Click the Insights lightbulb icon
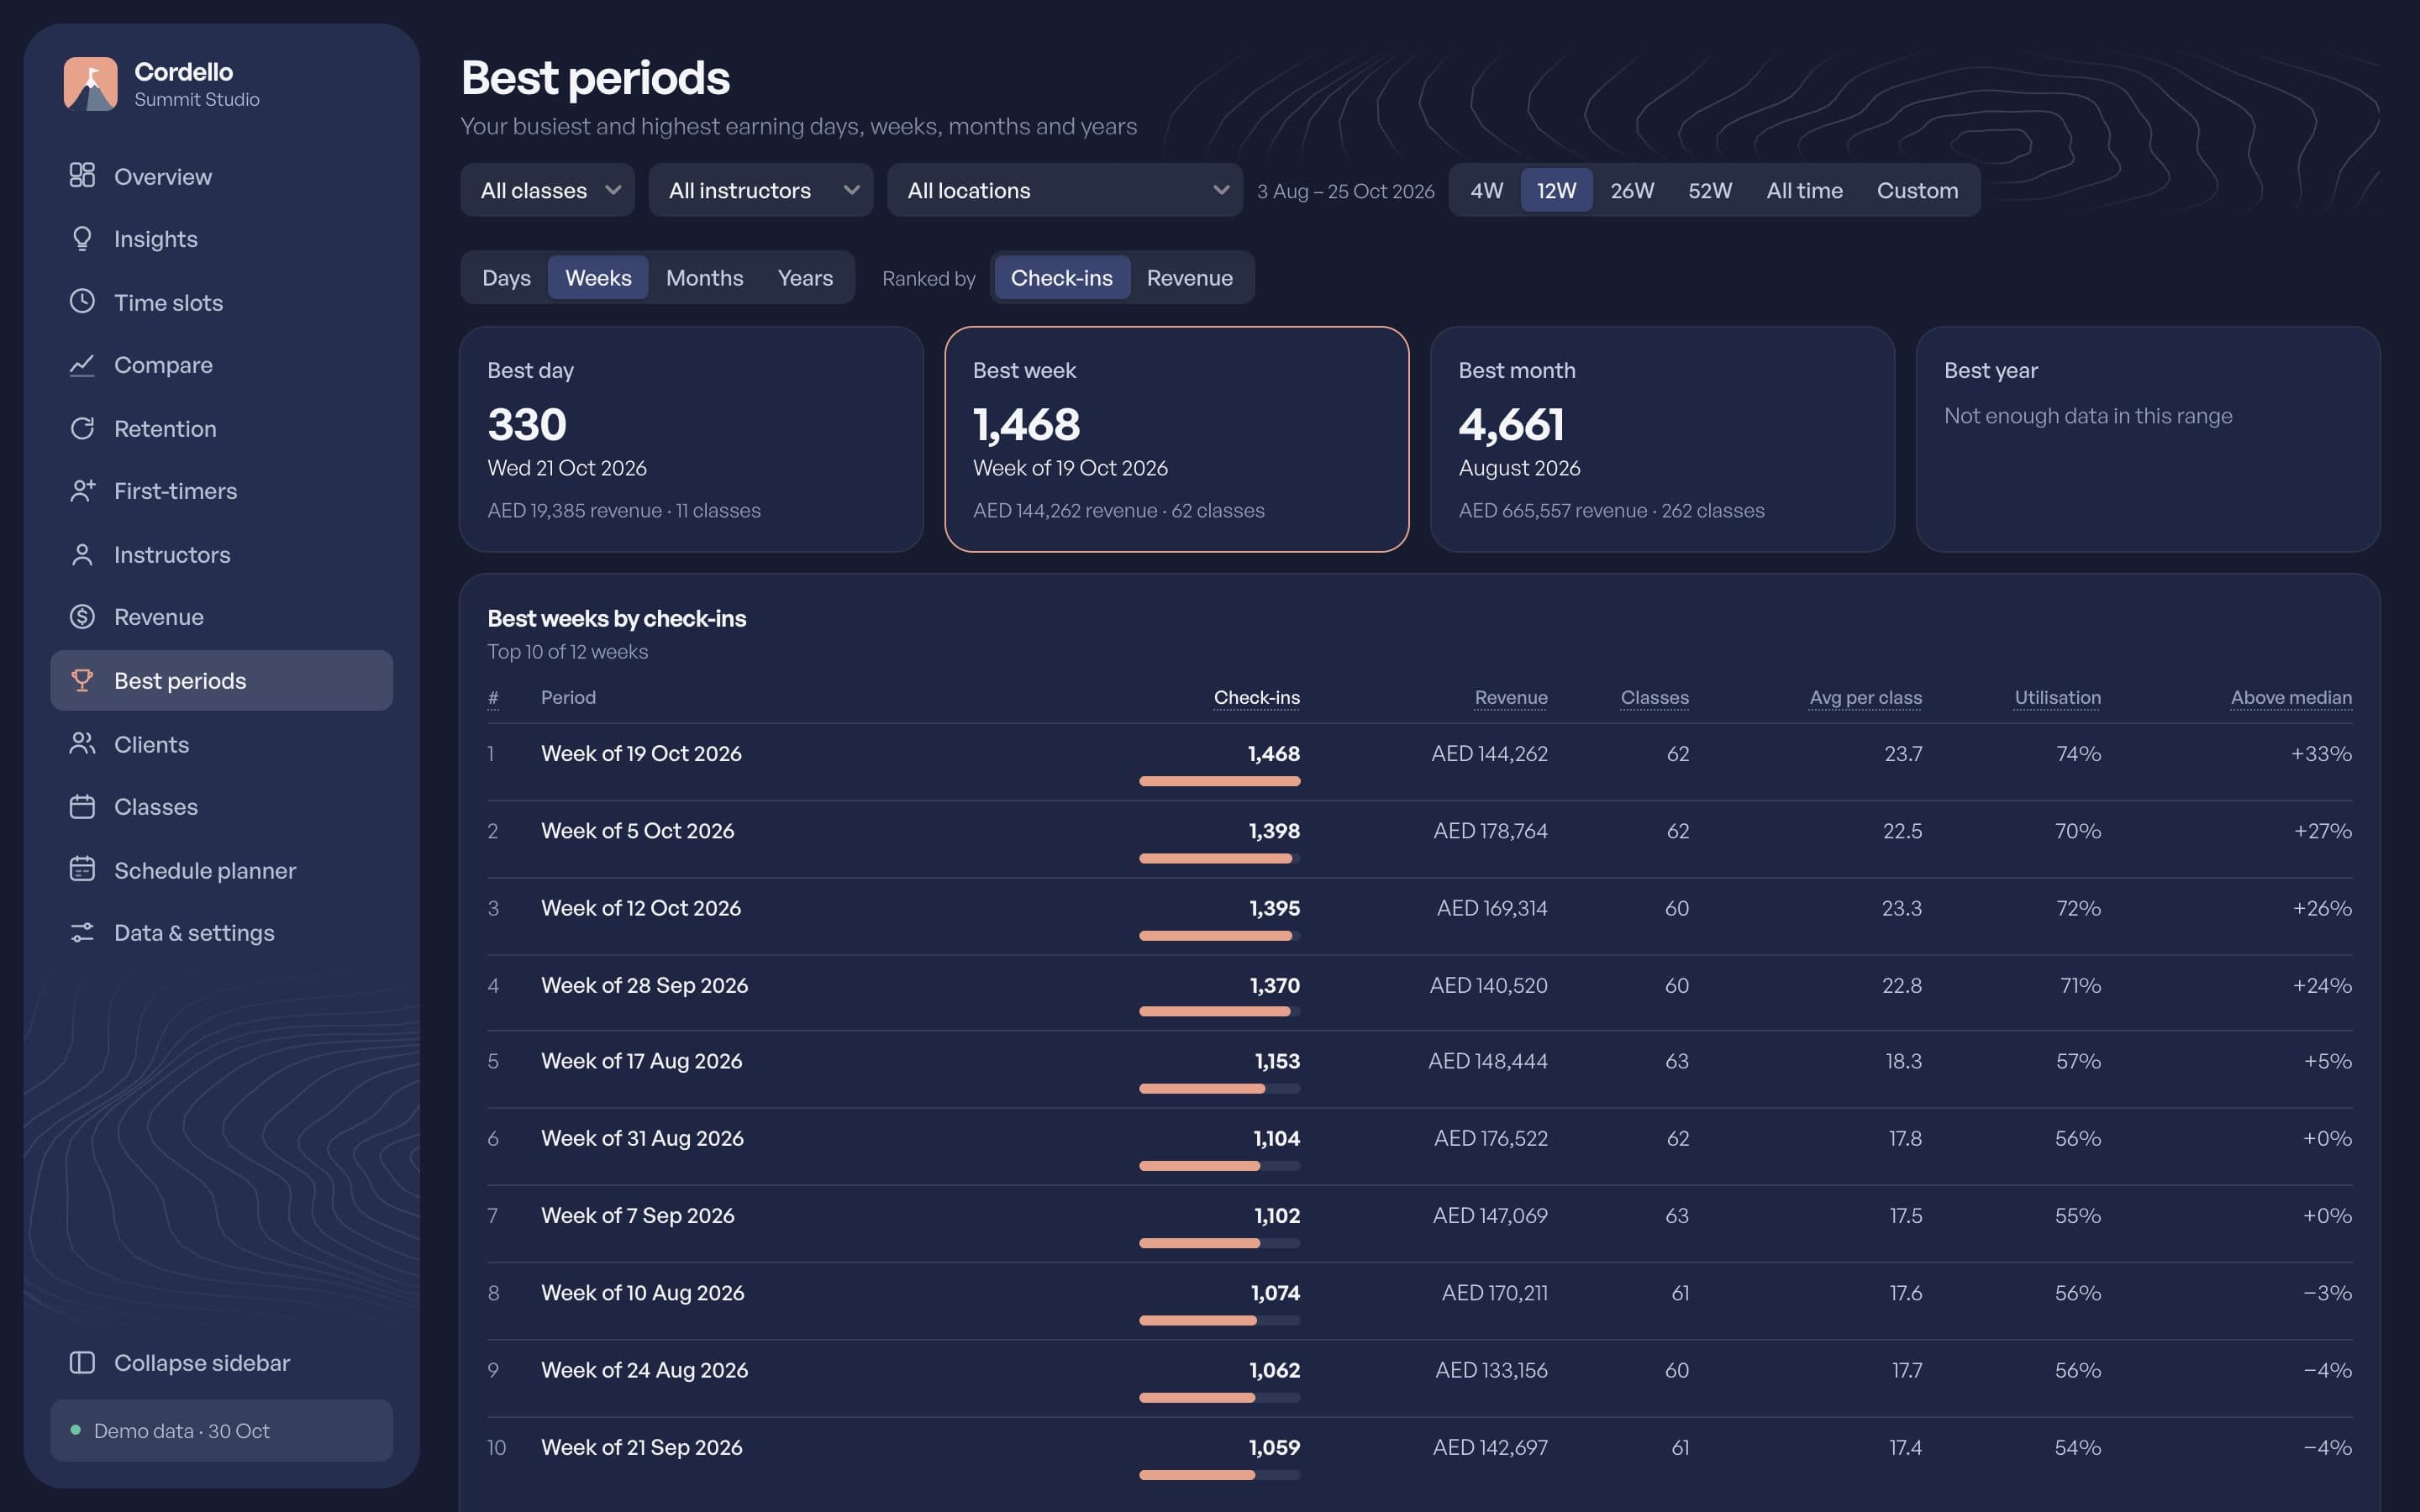 [82, 238]
